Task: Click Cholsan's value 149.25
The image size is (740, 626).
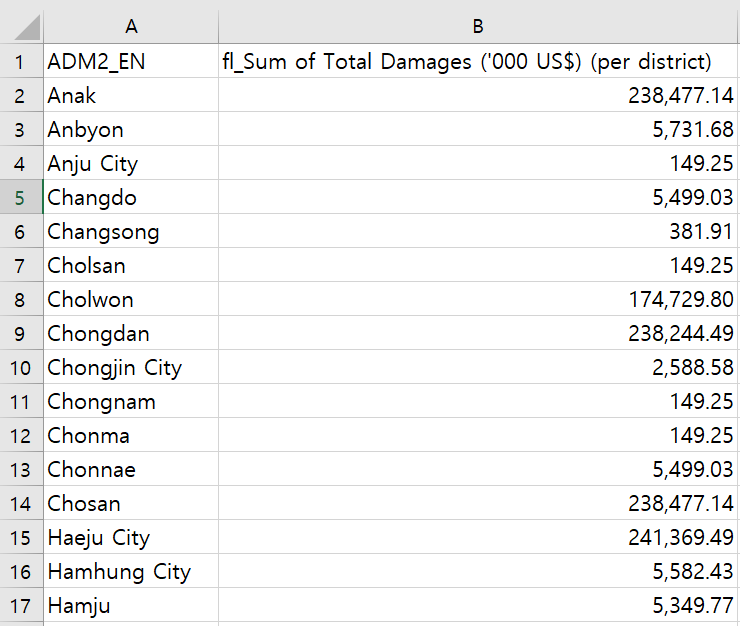Action: tap(478, 265)
